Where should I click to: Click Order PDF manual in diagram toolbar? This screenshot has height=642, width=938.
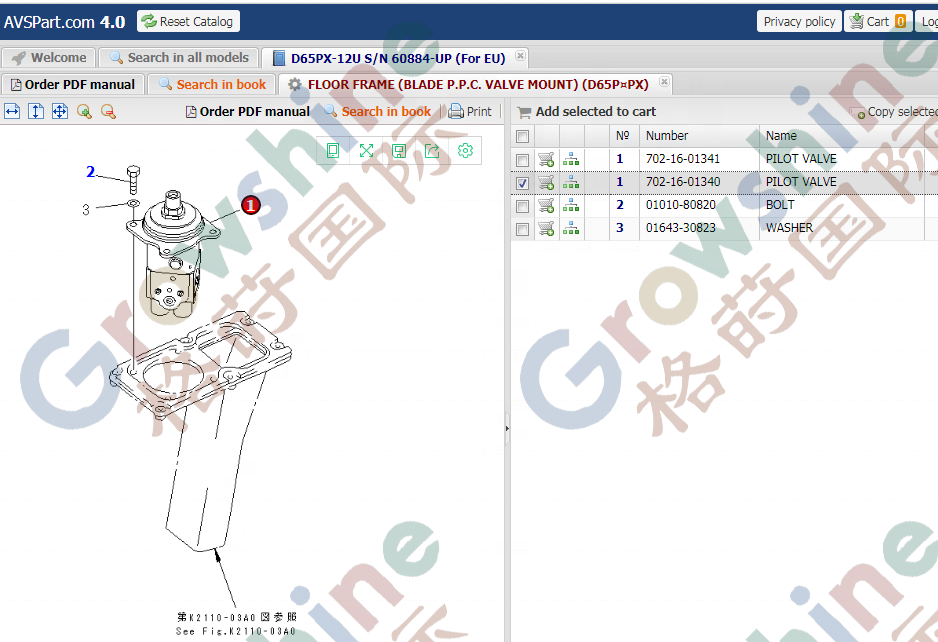click(x=248, y=111)
